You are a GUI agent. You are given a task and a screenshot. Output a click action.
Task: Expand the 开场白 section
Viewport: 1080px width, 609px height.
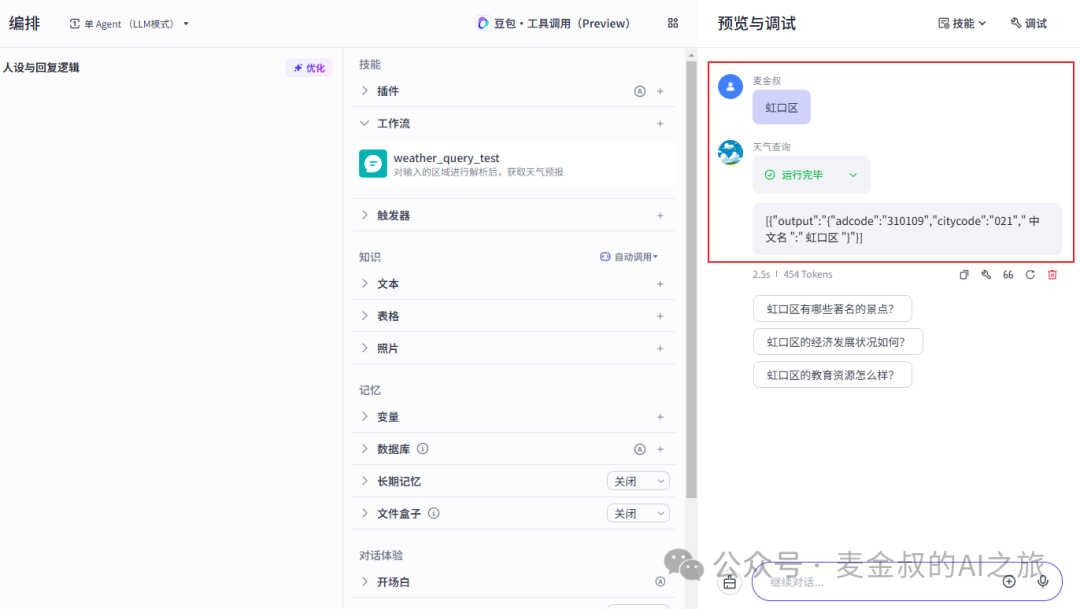click(x=364, y=581)
